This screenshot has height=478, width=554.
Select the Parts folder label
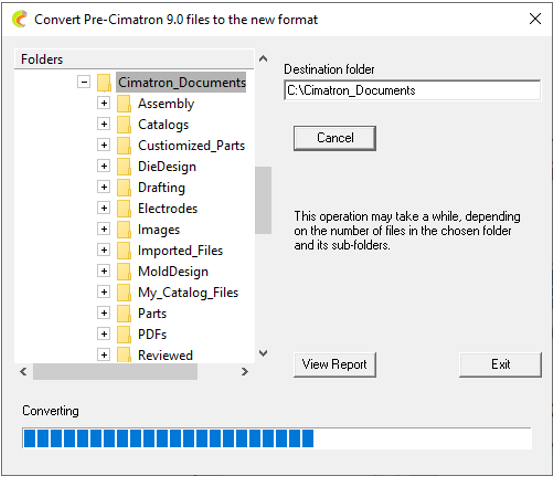click(x=152, y=313)
